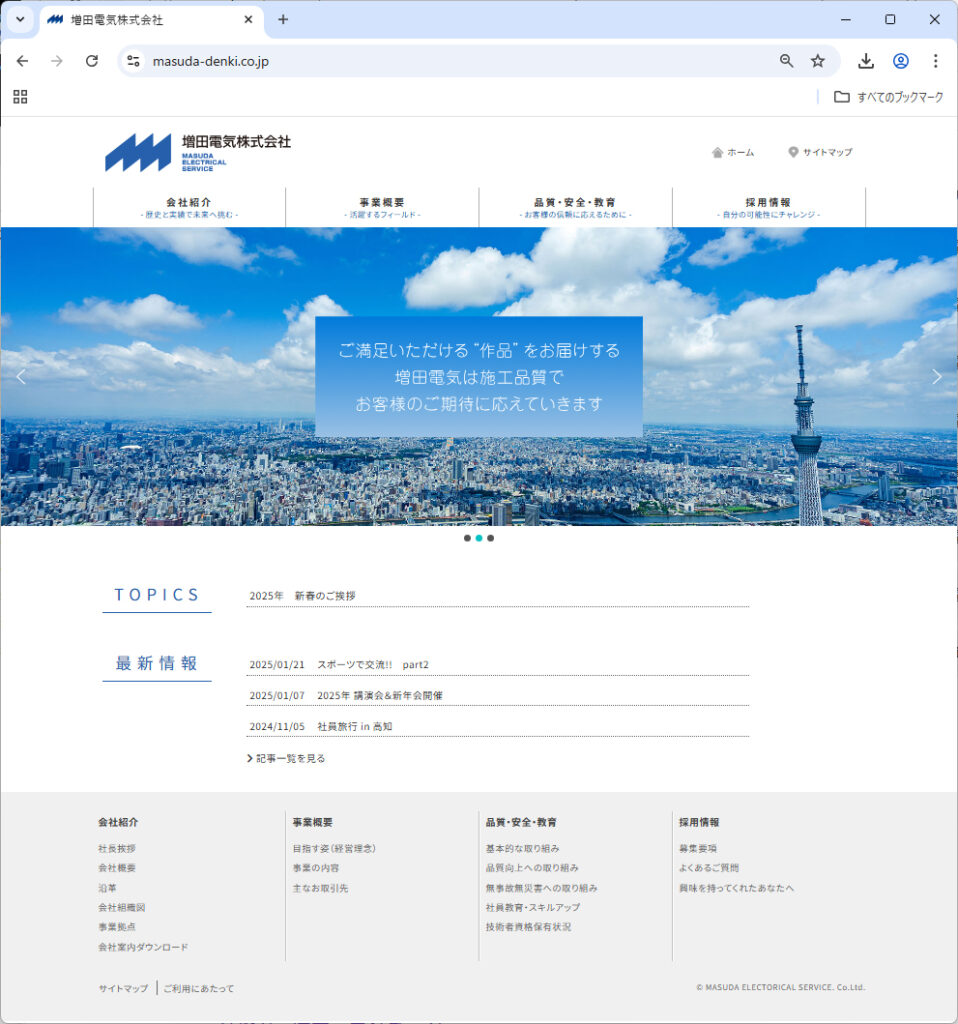Open the ご利用にあたって footer link

[x=199, y=989]
